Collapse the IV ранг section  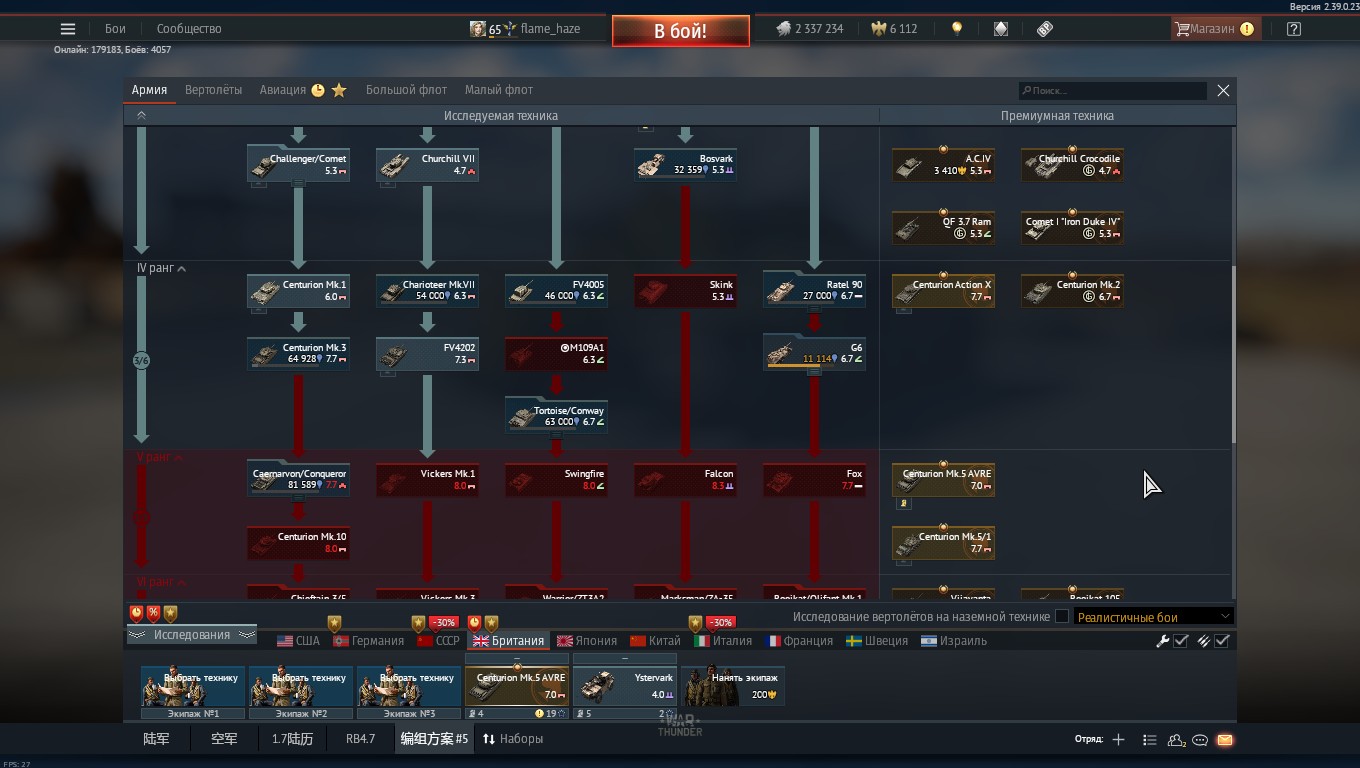181,269
